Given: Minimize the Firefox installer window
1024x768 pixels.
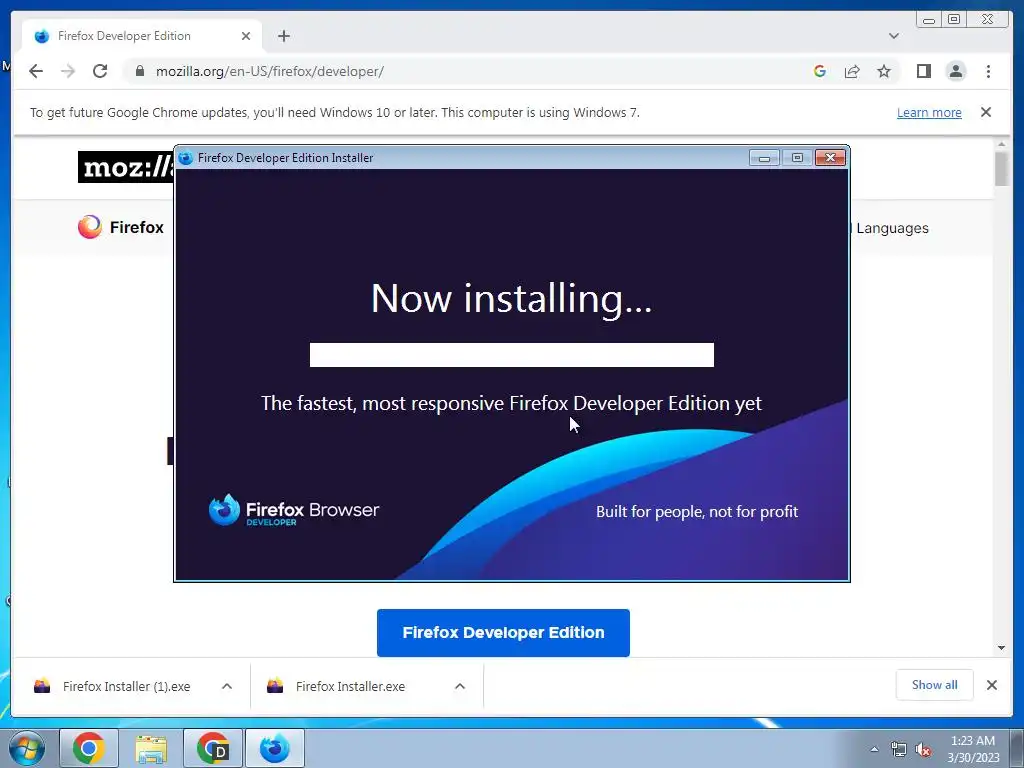Looking at the screenshot, I should [764, 157].
